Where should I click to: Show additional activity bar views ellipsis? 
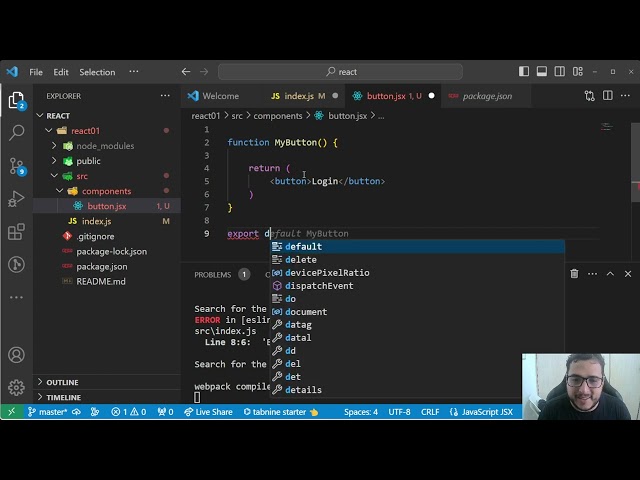tap(16, 297)
